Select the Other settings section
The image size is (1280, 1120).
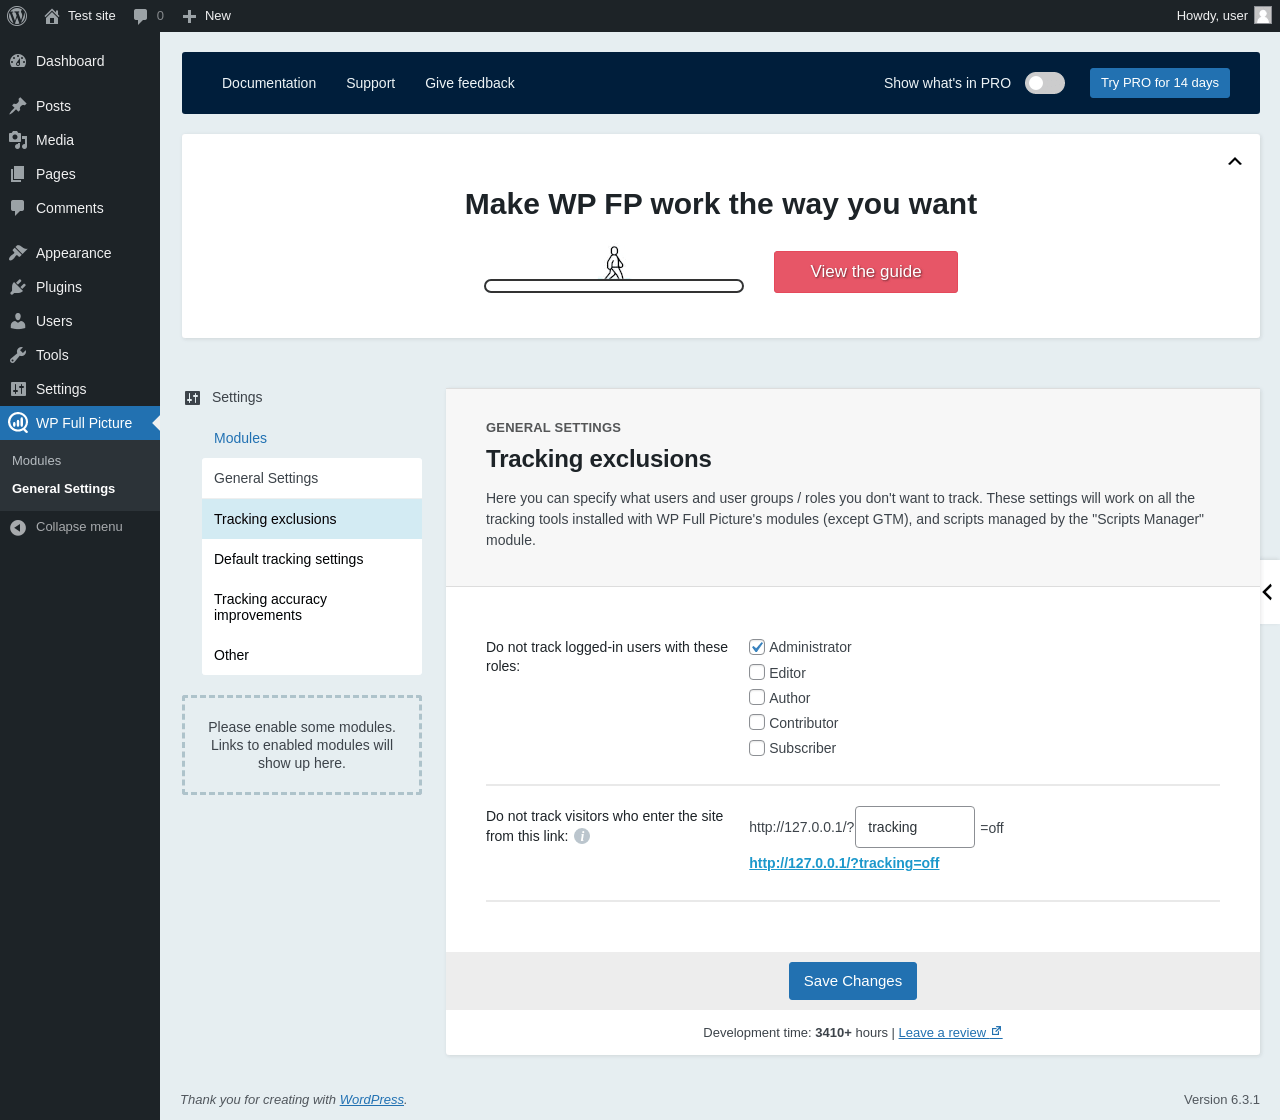click(x=312, y=655)
